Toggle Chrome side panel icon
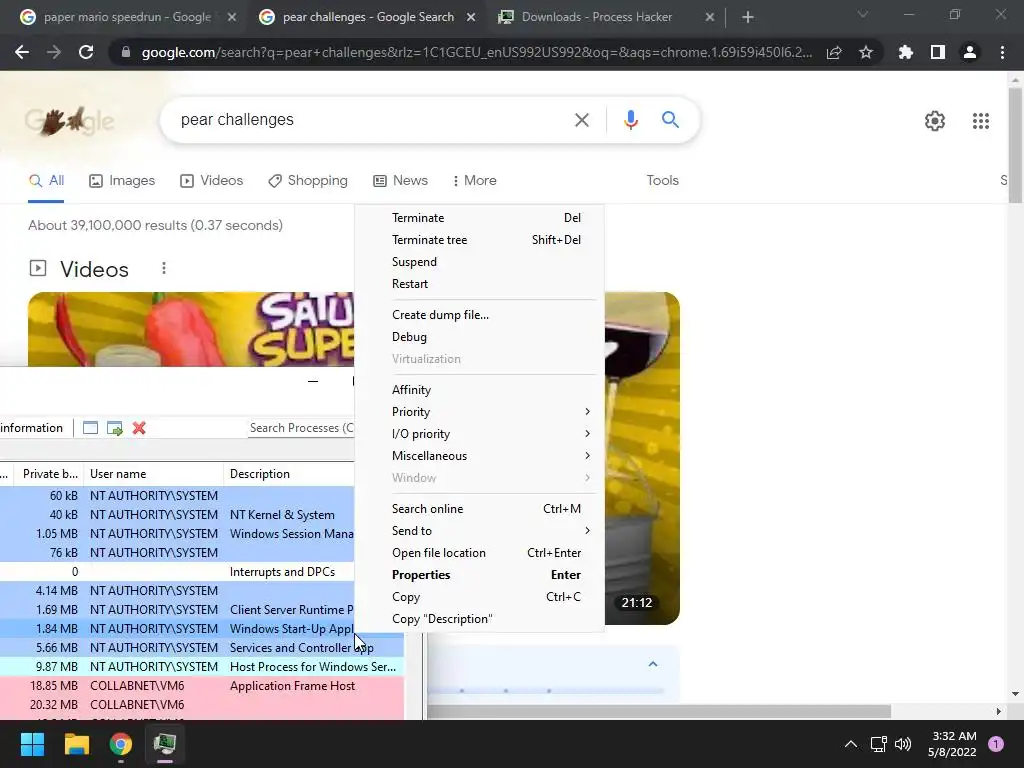Image resolution: width=1024 pixels, height=768 pixels. pos(938,52)
